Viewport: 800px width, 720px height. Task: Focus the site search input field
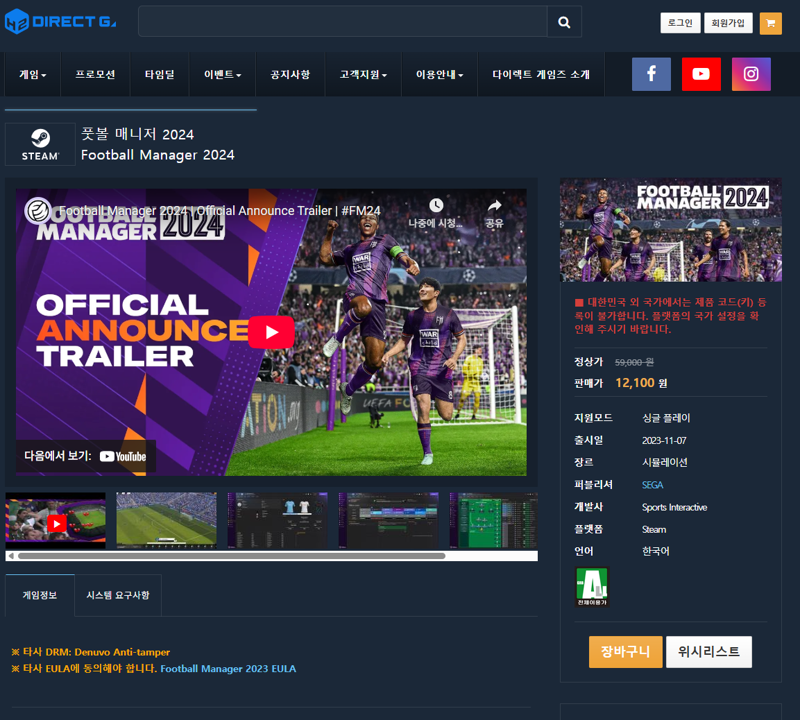[342, 21]
